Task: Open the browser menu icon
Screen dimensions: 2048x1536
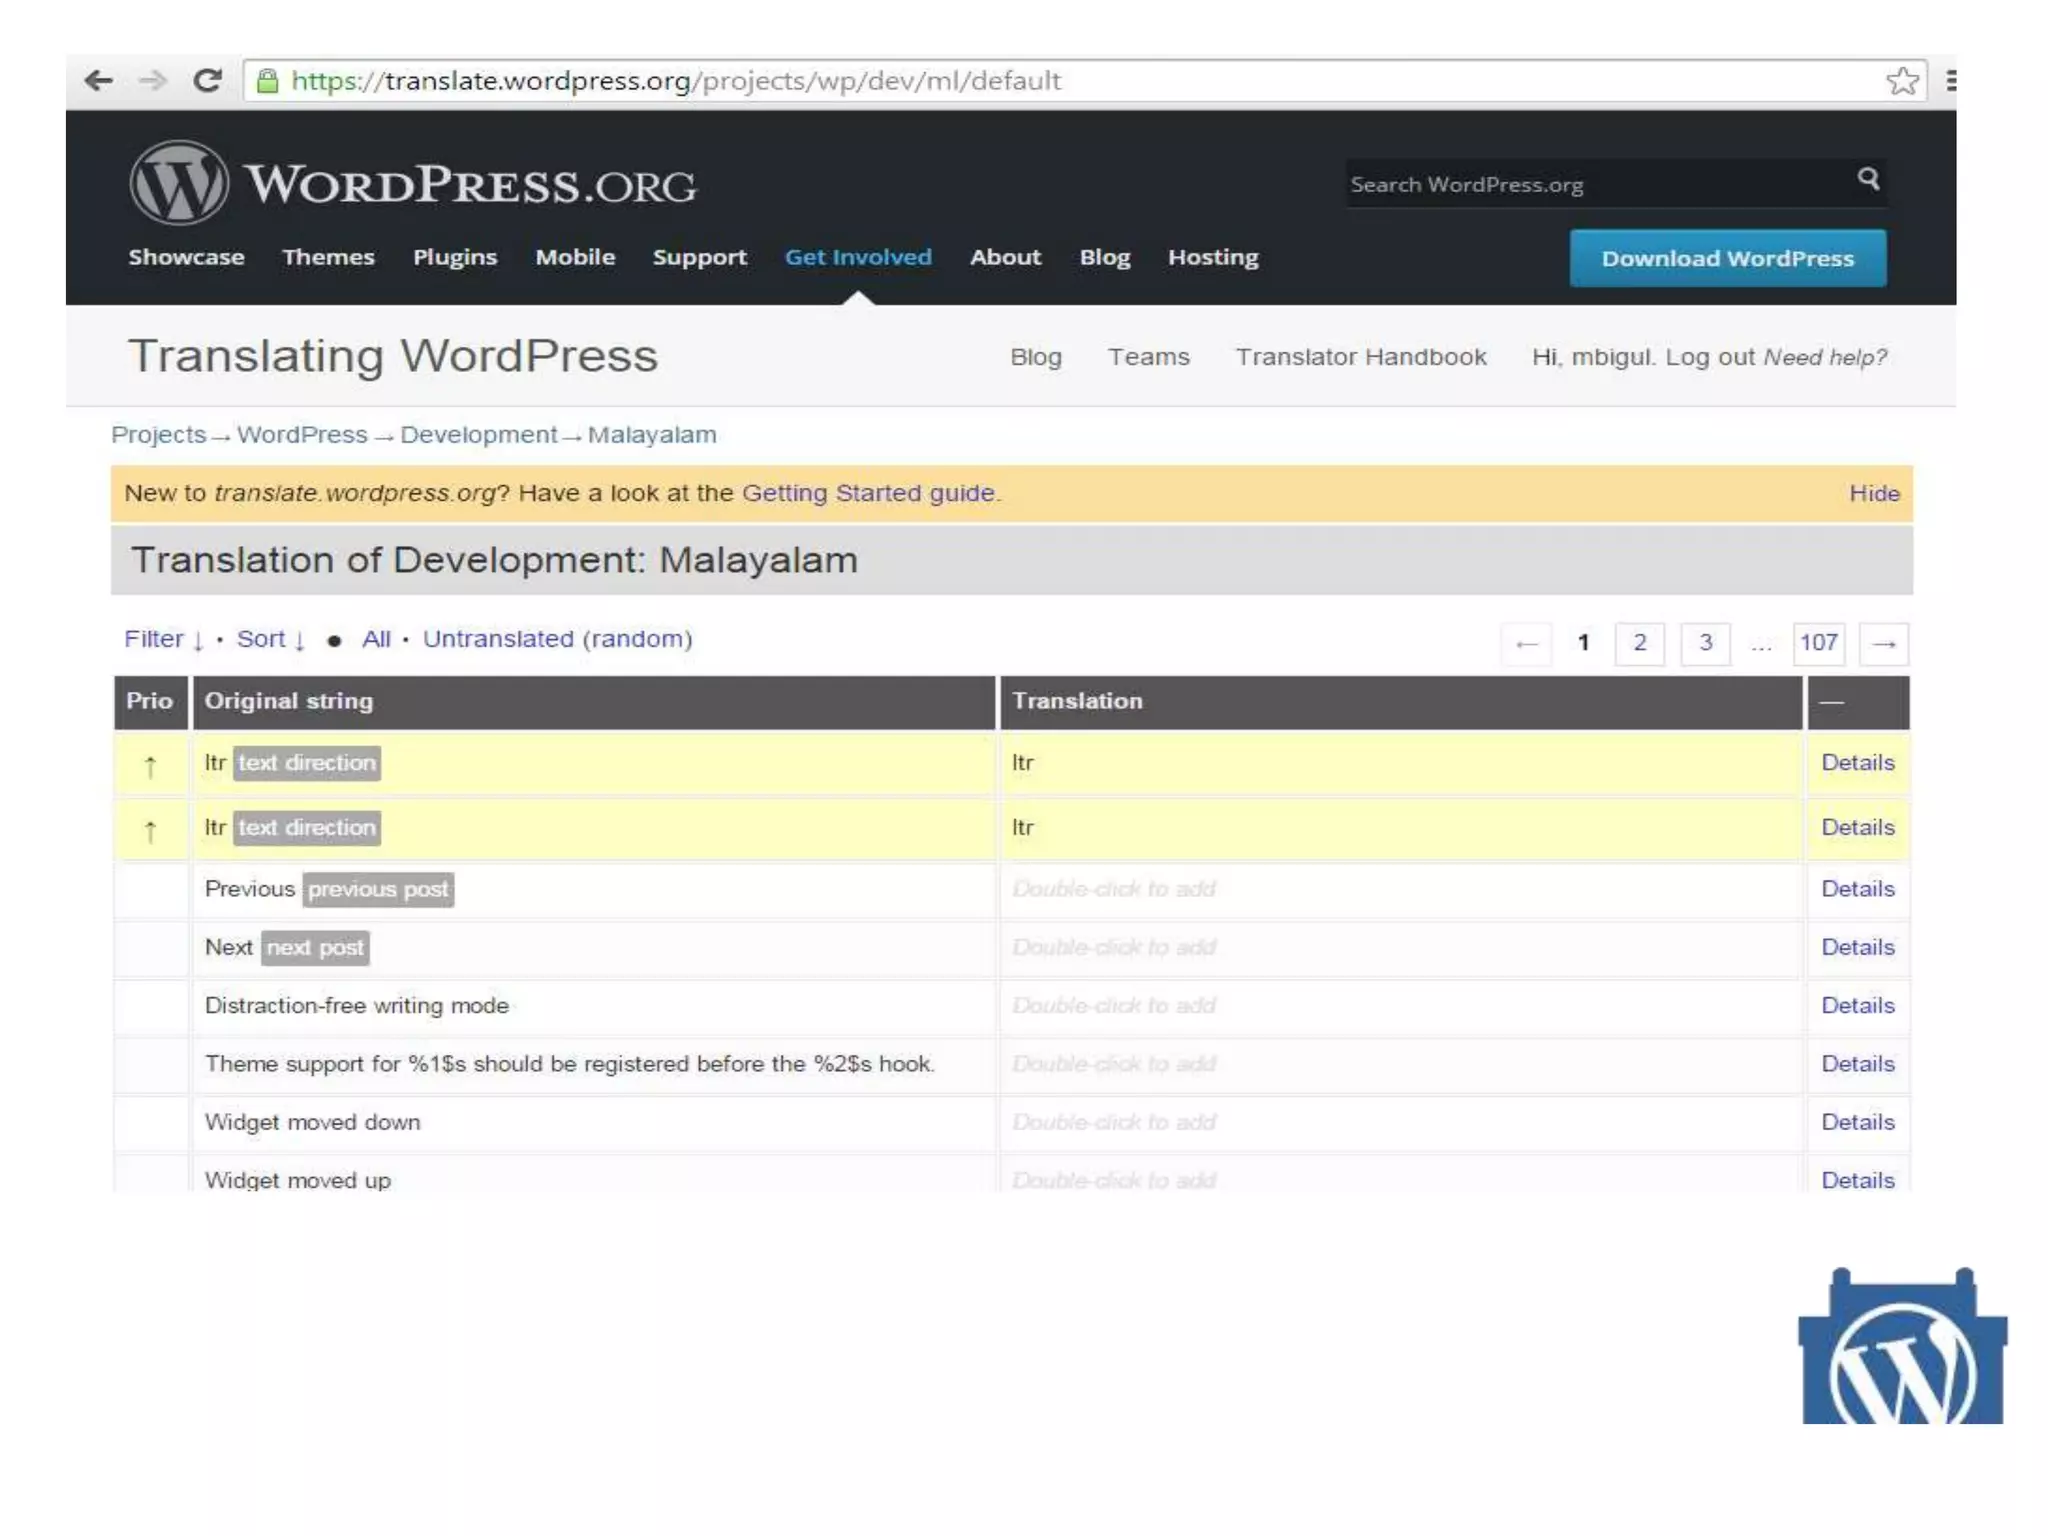Action: click(x=1950, y=80)
